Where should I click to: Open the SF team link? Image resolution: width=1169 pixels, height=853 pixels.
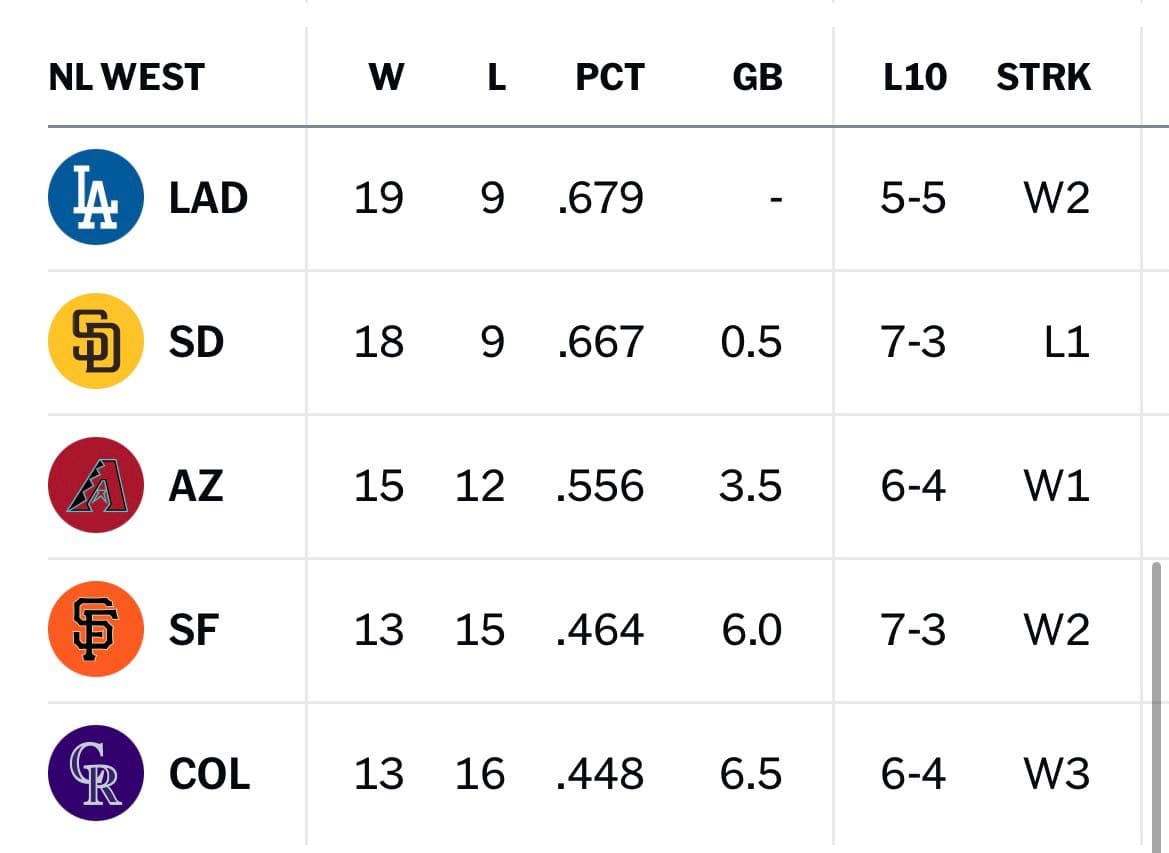[194, 630]
